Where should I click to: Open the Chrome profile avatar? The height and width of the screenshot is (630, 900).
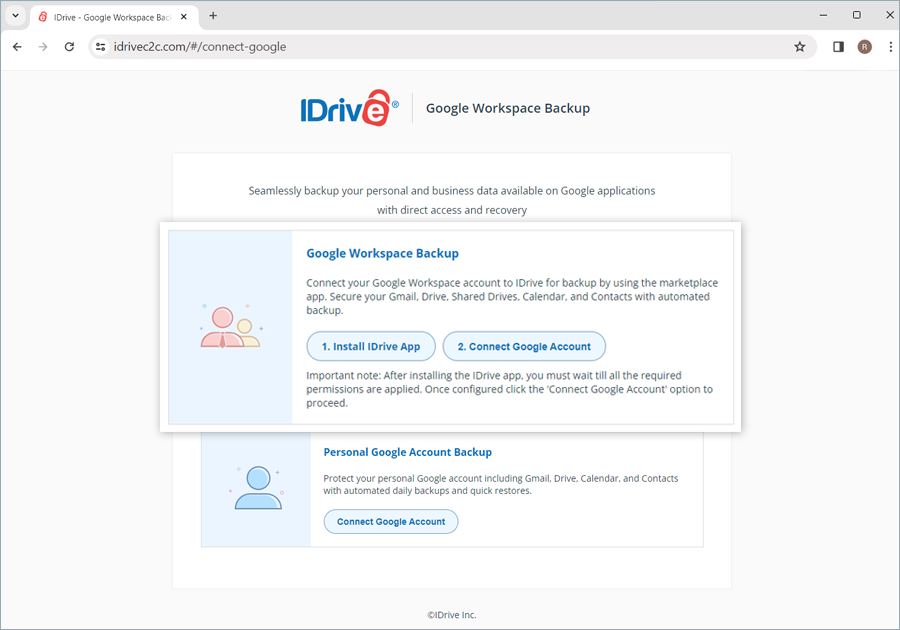click(864, 47)
